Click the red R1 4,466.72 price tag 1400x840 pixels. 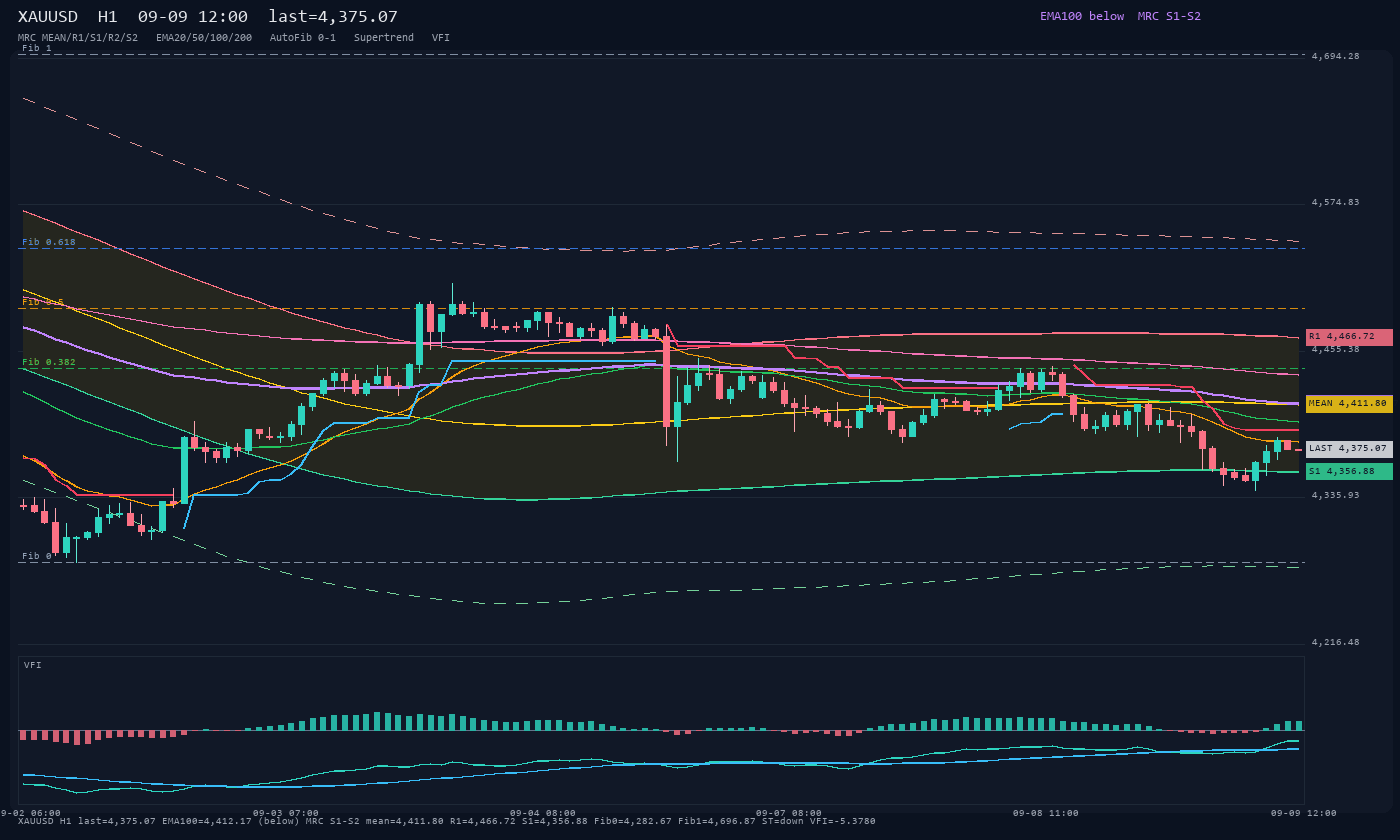coord(1349,337)
